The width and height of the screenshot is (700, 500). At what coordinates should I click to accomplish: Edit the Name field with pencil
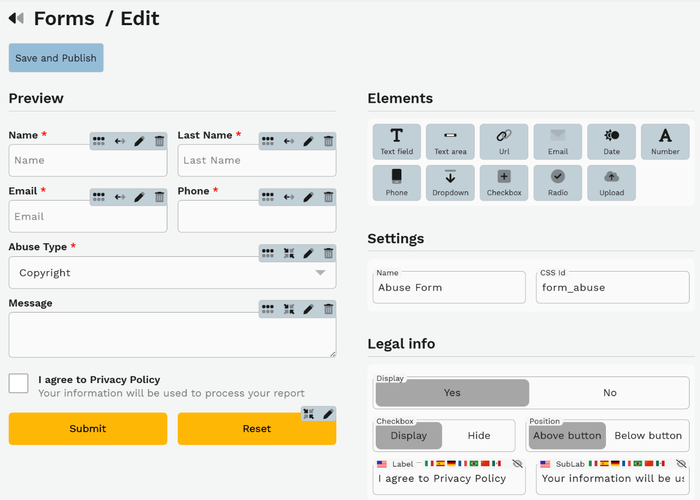(x=139, y=141)
